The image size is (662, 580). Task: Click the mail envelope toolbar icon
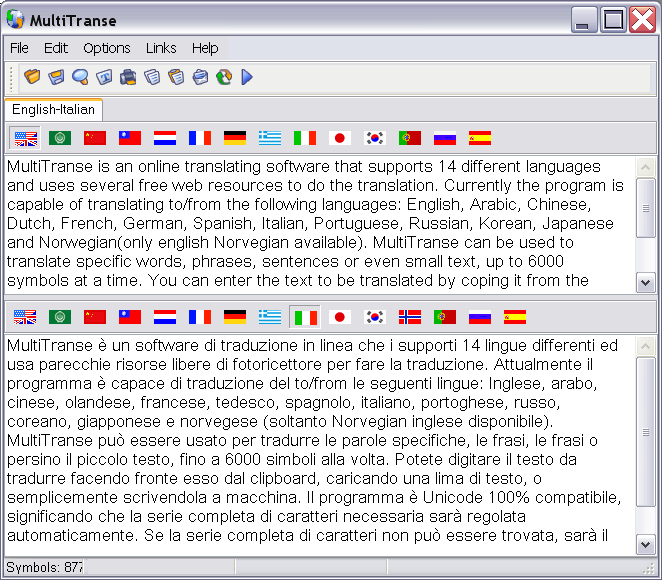[x=200, y=77]
